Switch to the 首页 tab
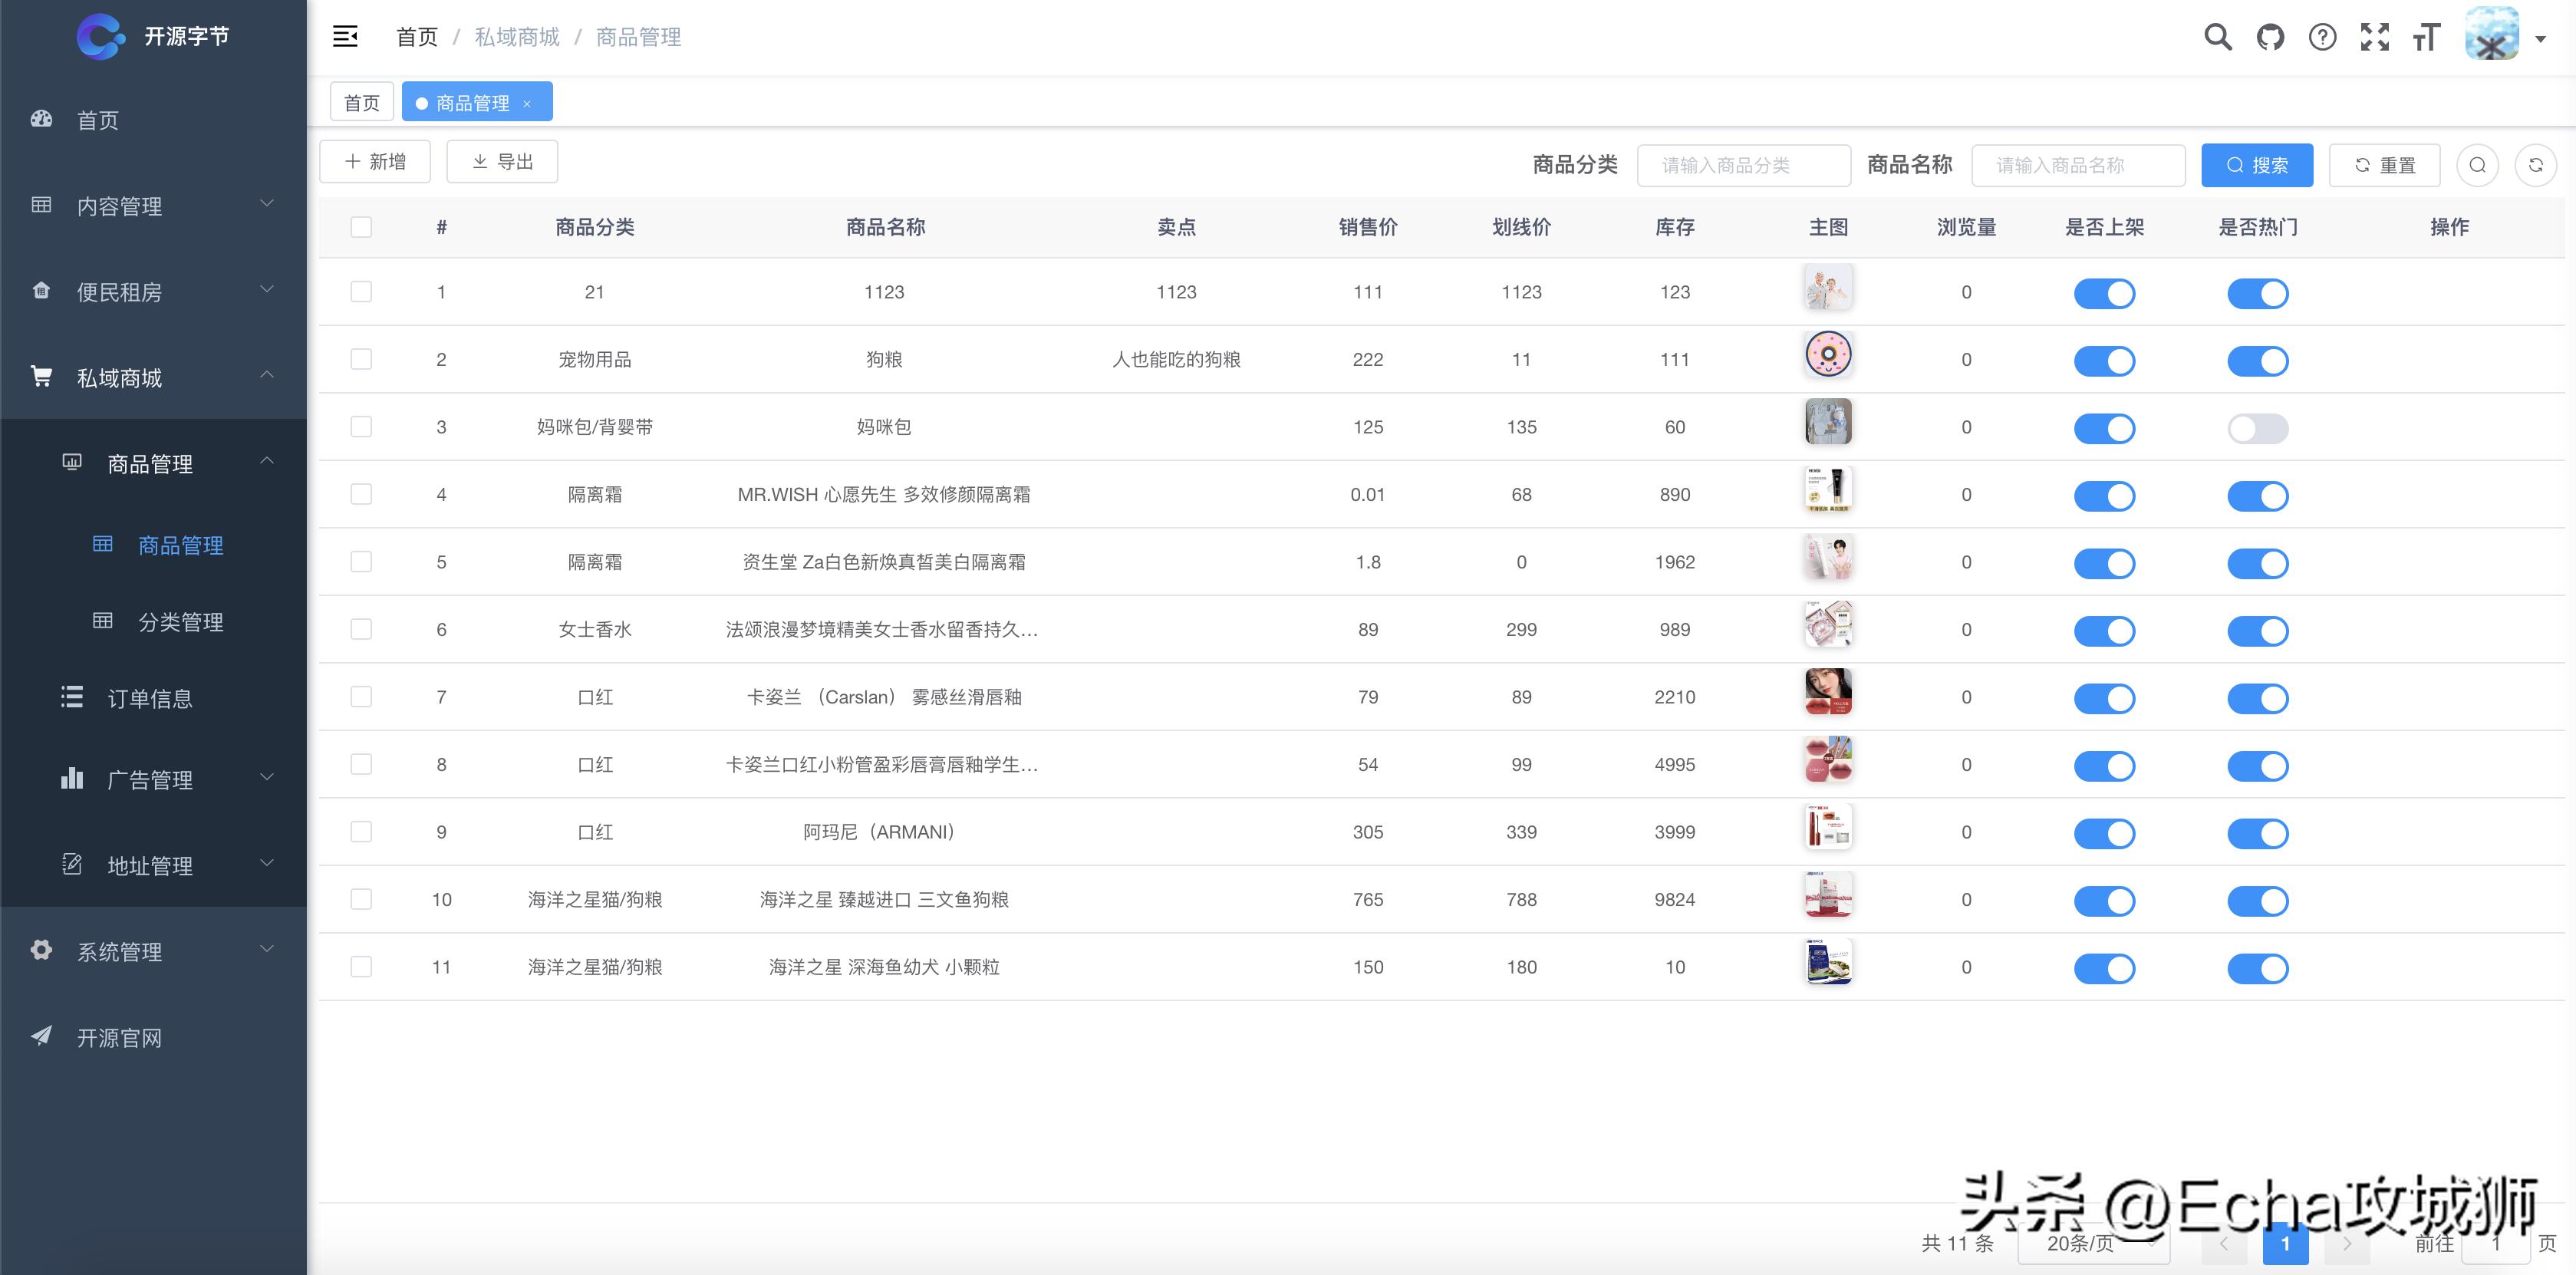Image resolution: width=2576 pixels, height=1275 pixels. pos(361,101)
